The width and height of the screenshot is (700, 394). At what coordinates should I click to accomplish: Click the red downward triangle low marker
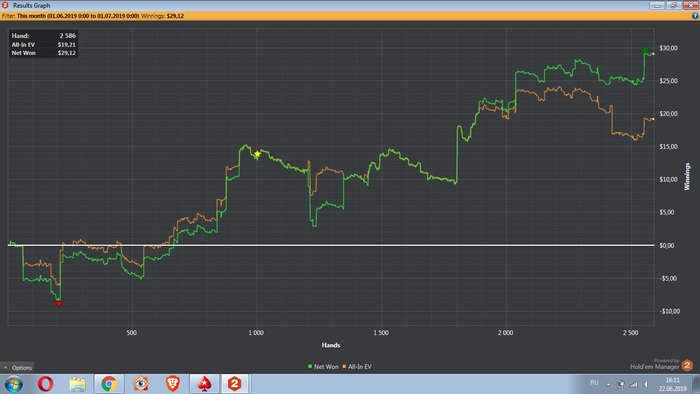pos(58,303)
